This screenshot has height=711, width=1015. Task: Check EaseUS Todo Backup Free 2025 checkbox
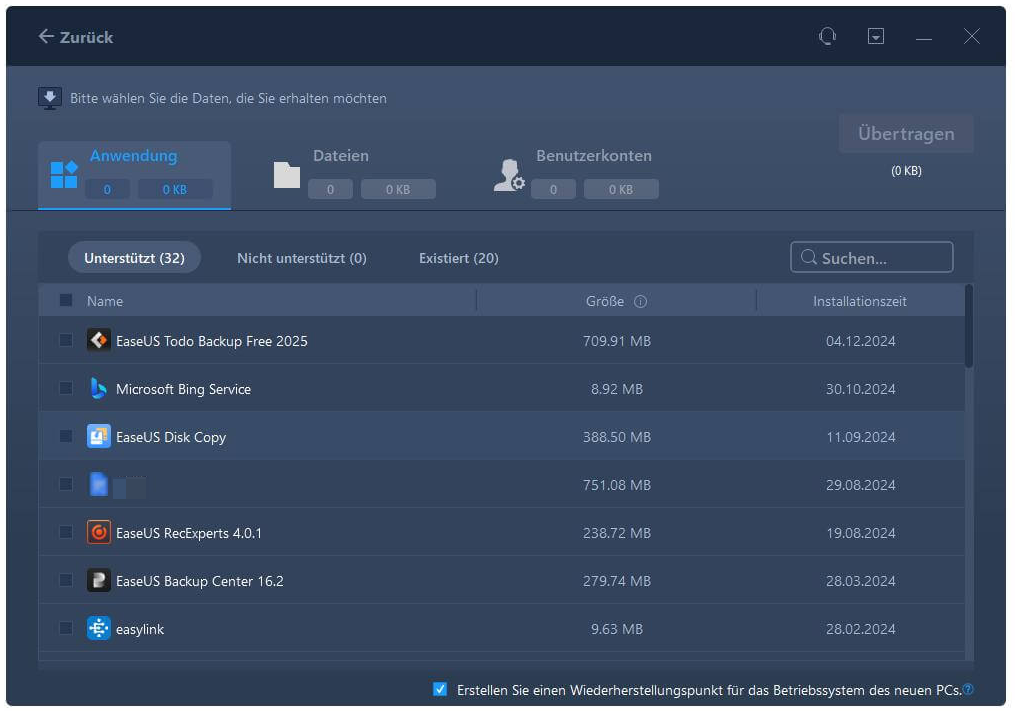tap(66, 340)
